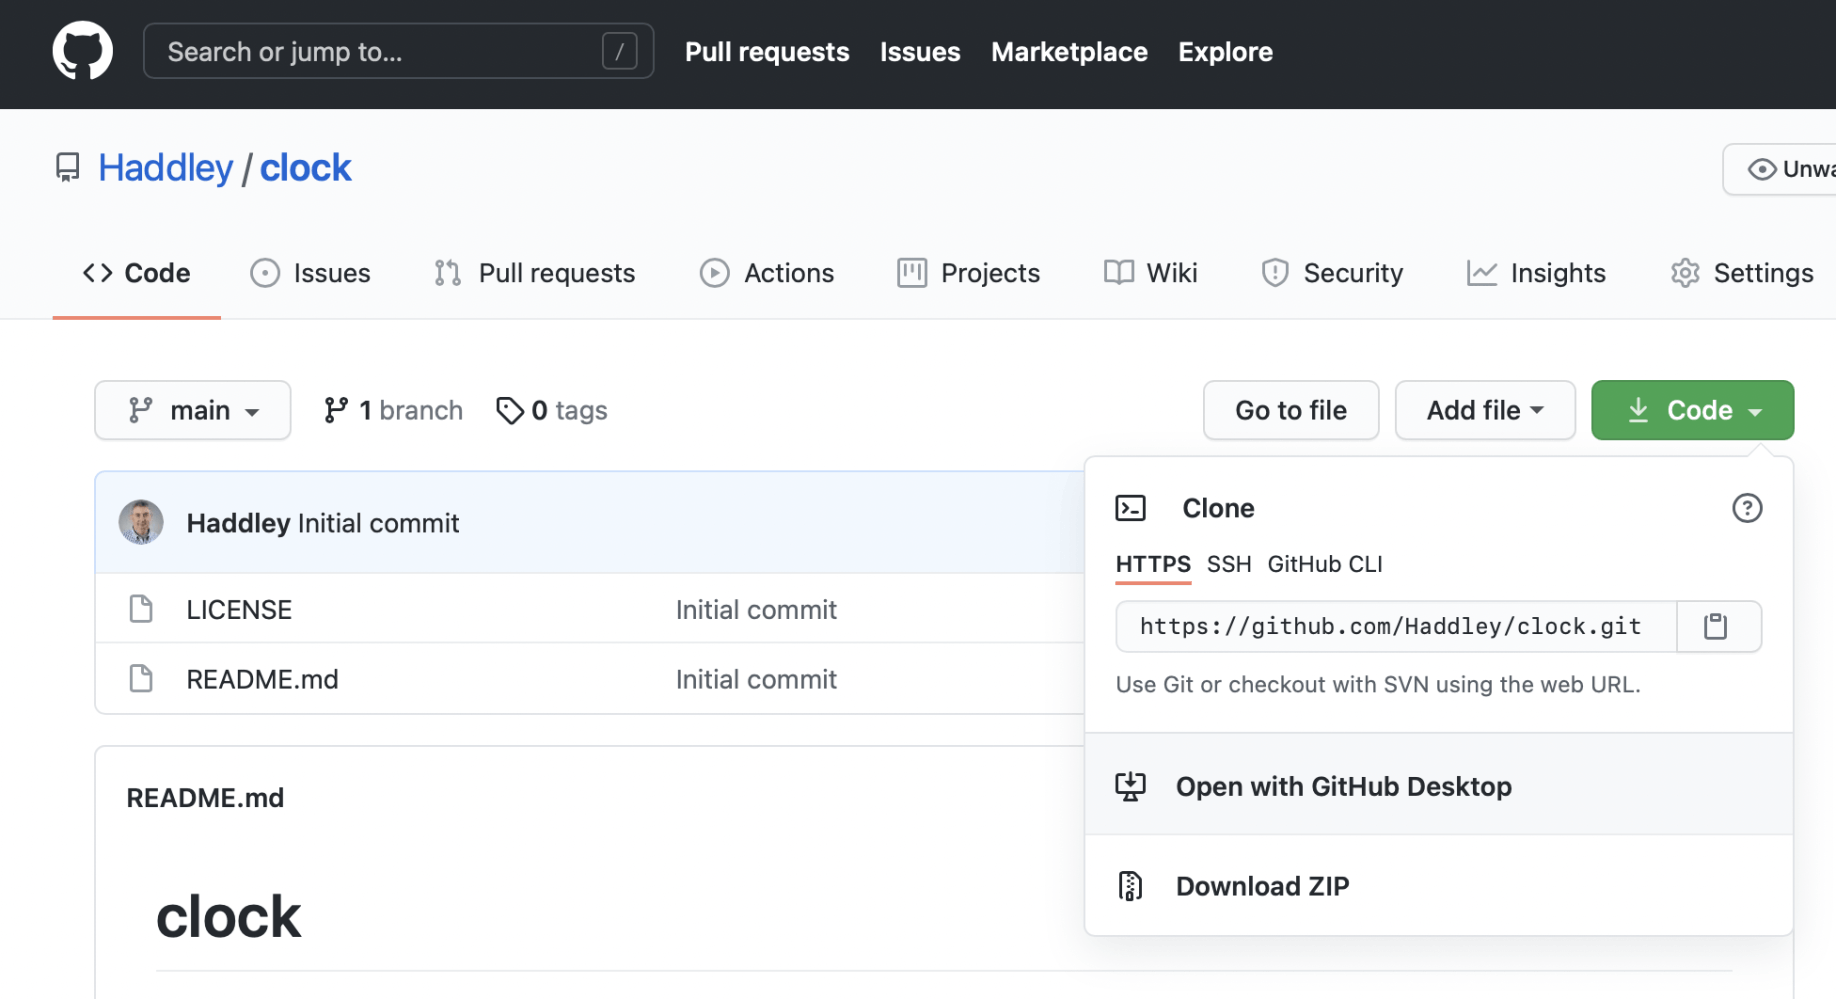The image size is (1836, 999).
Task: Click the GitHub Desktop download icon
Action: tap(1130, 787)
